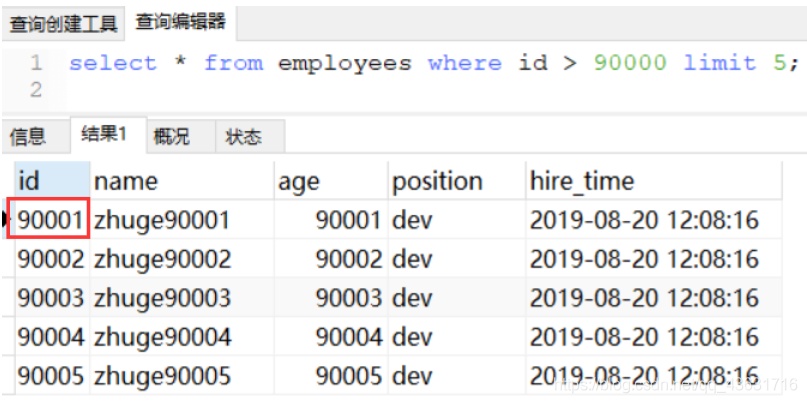
Task: Select the age cell showing 90003
Action: tap(348, 298)
